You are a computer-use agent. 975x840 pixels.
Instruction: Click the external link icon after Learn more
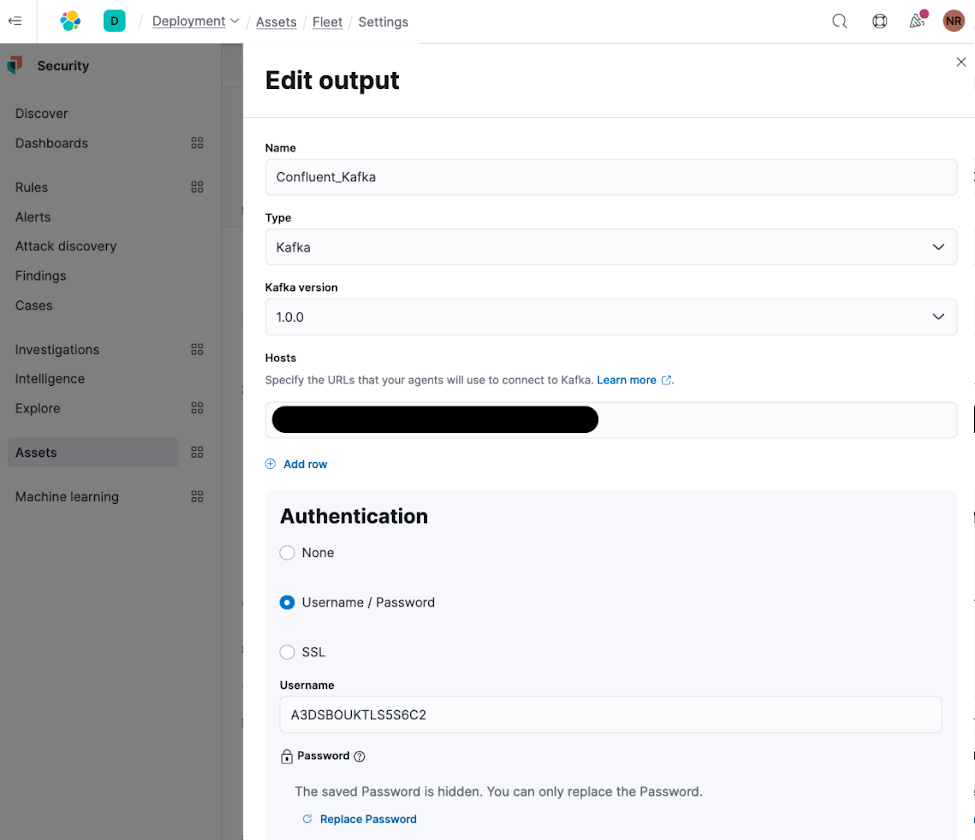(x=667, y=380)
